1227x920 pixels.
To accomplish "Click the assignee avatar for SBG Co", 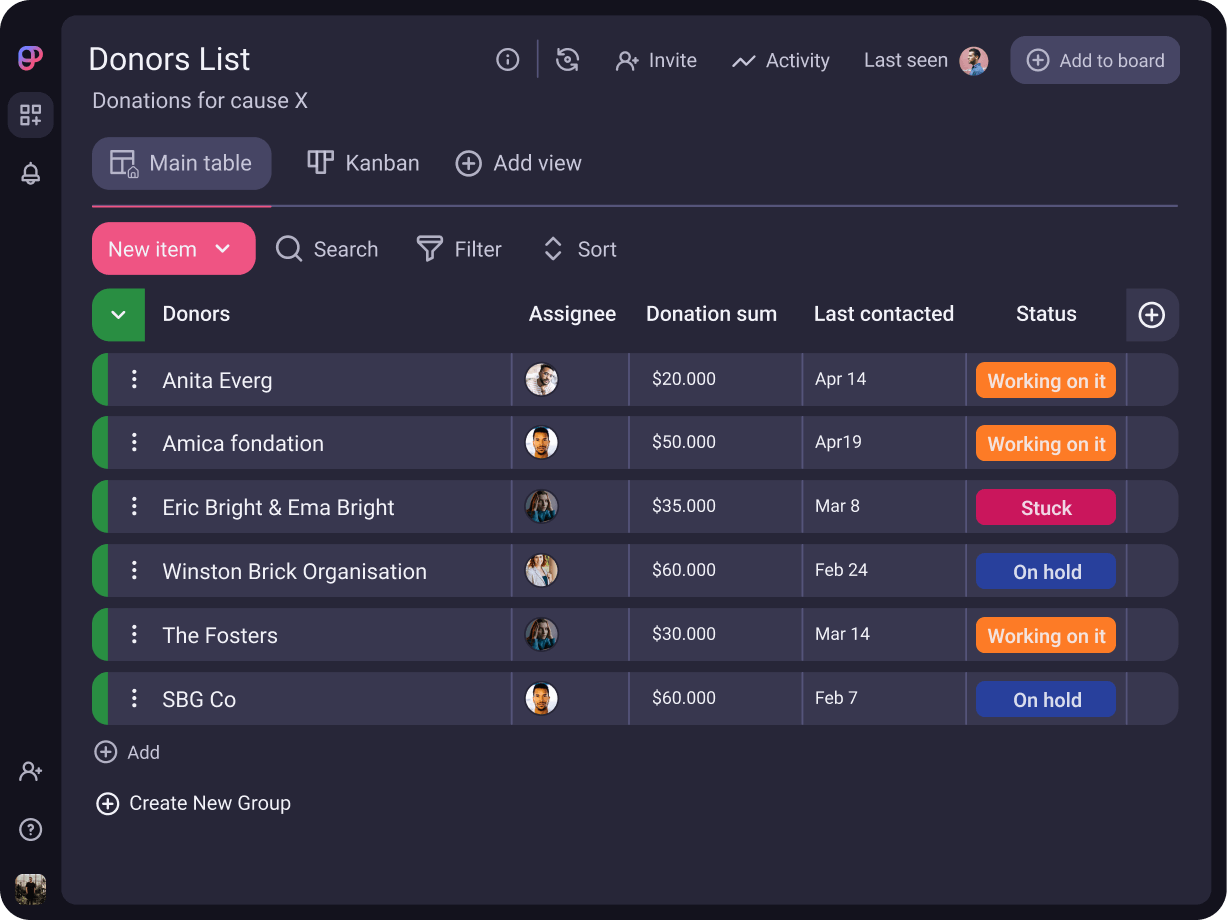I will coord(541,698).
